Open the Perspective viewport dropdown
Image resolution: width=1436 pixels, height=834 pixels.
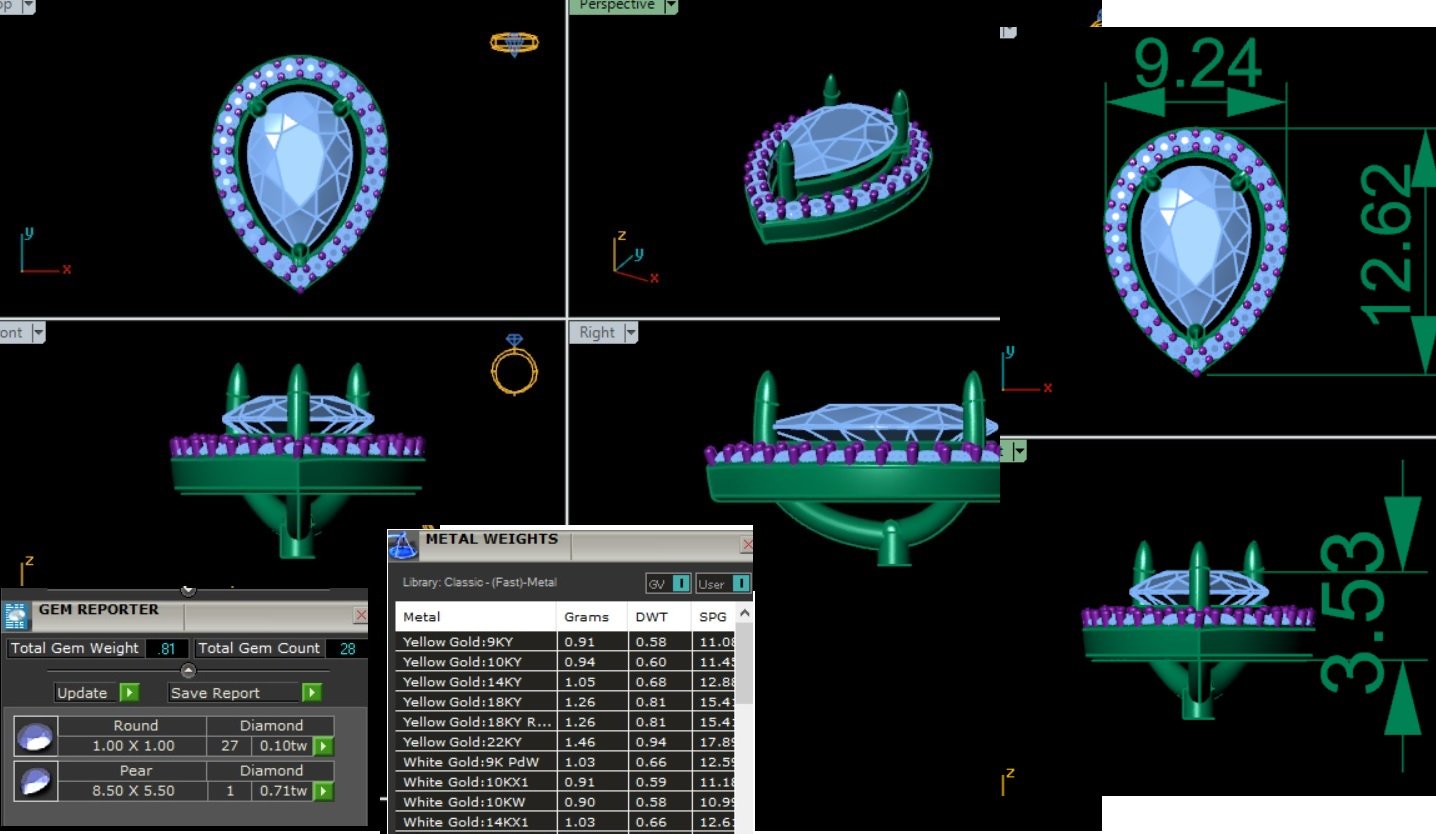671,6
